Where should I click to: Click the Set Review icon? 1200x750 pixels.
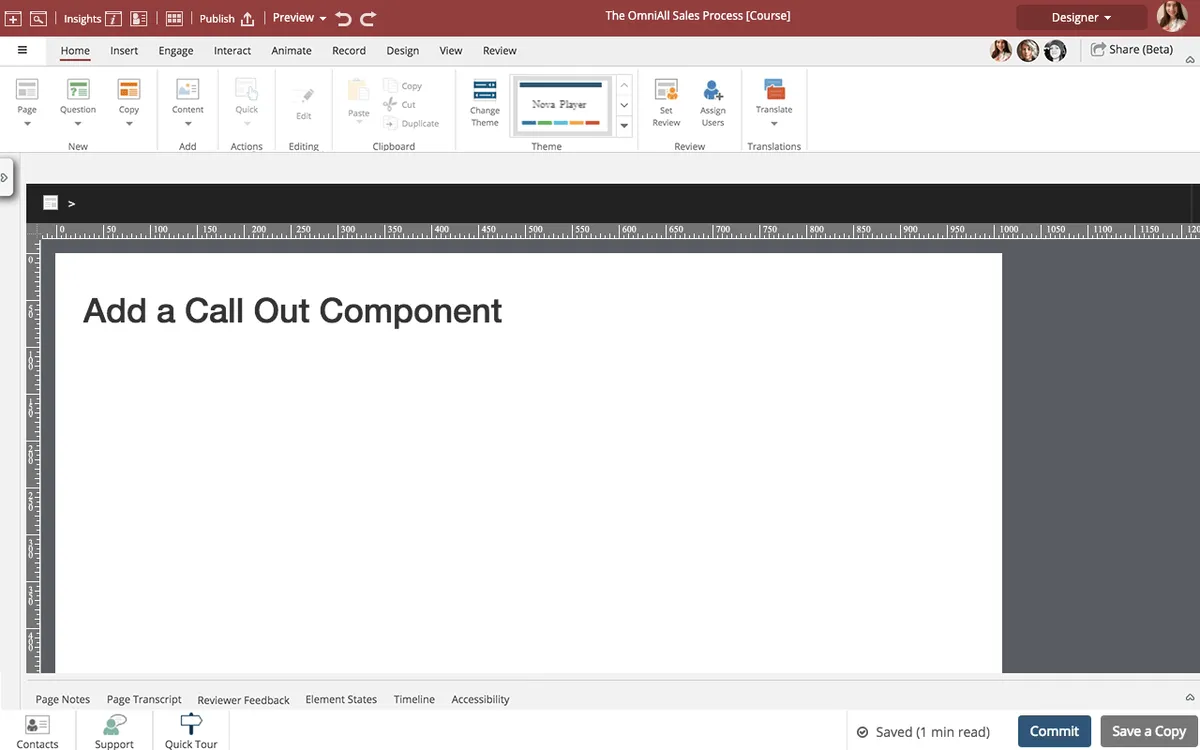point(666,94)
